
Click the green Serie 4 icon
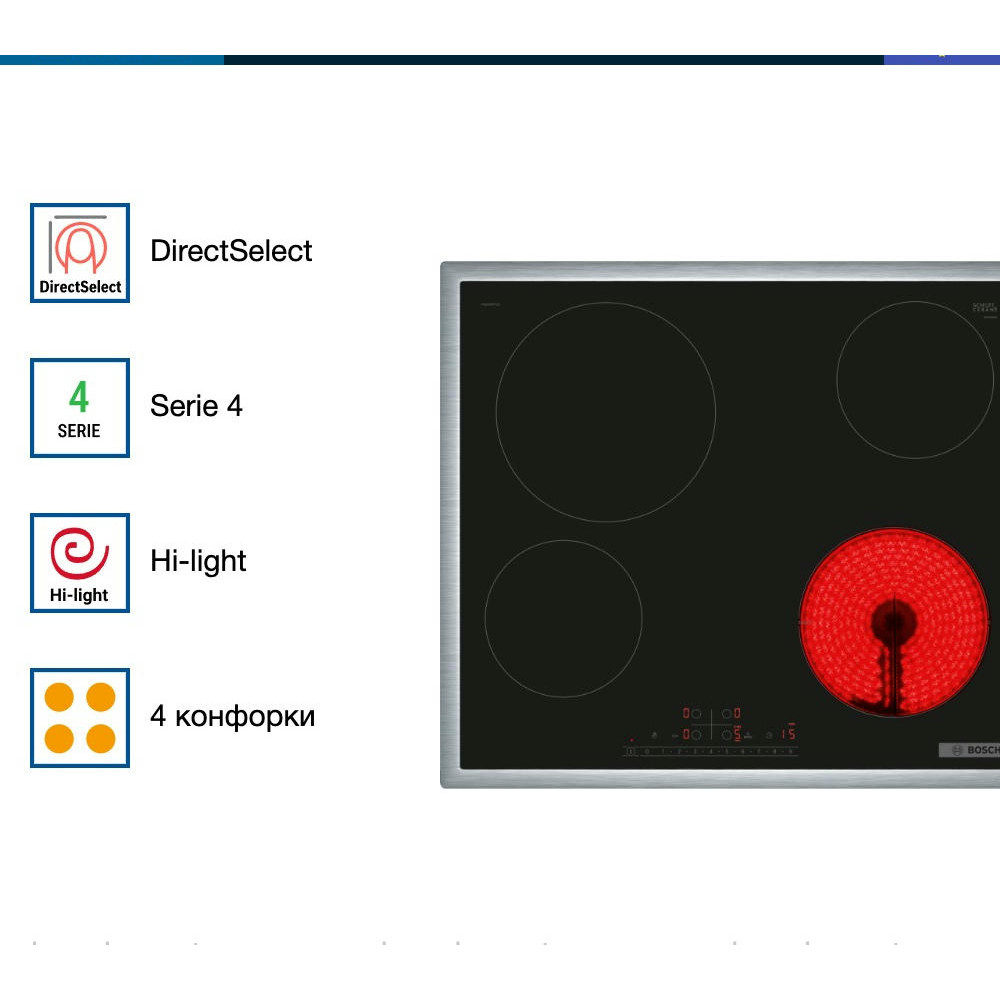pyautogui.click(x=80, y=408)
